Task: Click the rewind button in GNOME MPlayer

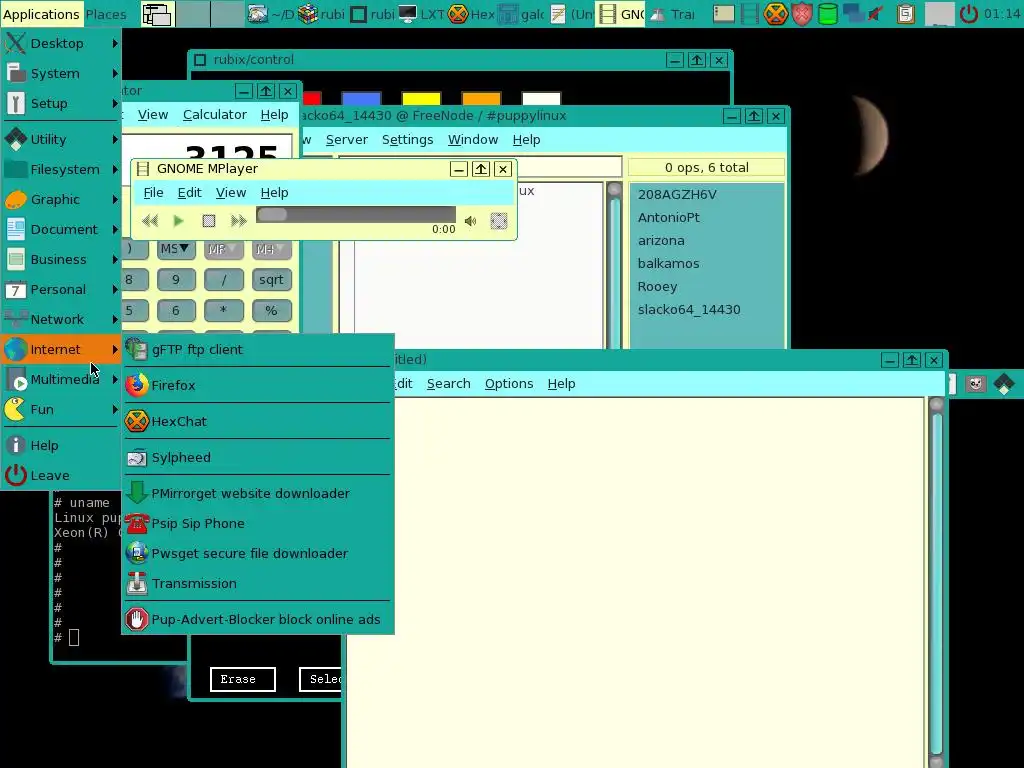Action: (150, 221)
